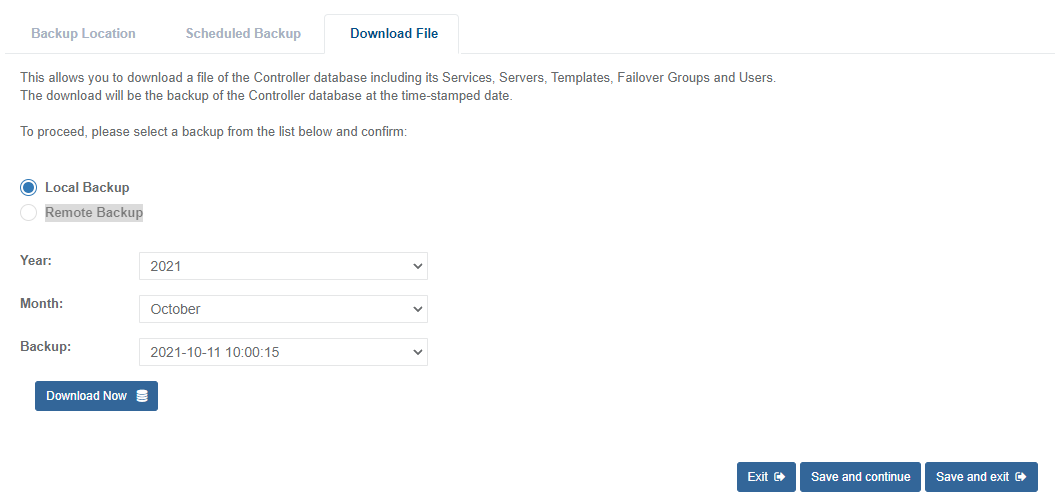Click the arrow icon on Save and exit
Viewport: 1055px width, 504px height.
[x=1020, y=477]
